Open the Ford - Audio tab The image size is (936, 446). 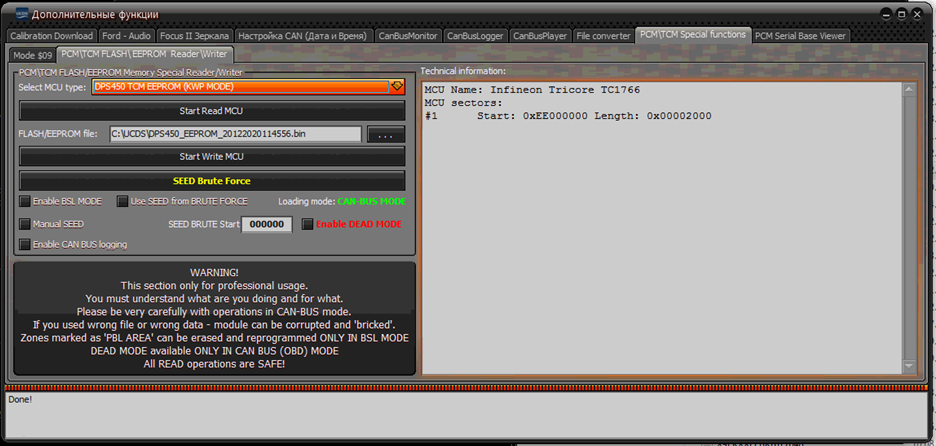[126, 36]
